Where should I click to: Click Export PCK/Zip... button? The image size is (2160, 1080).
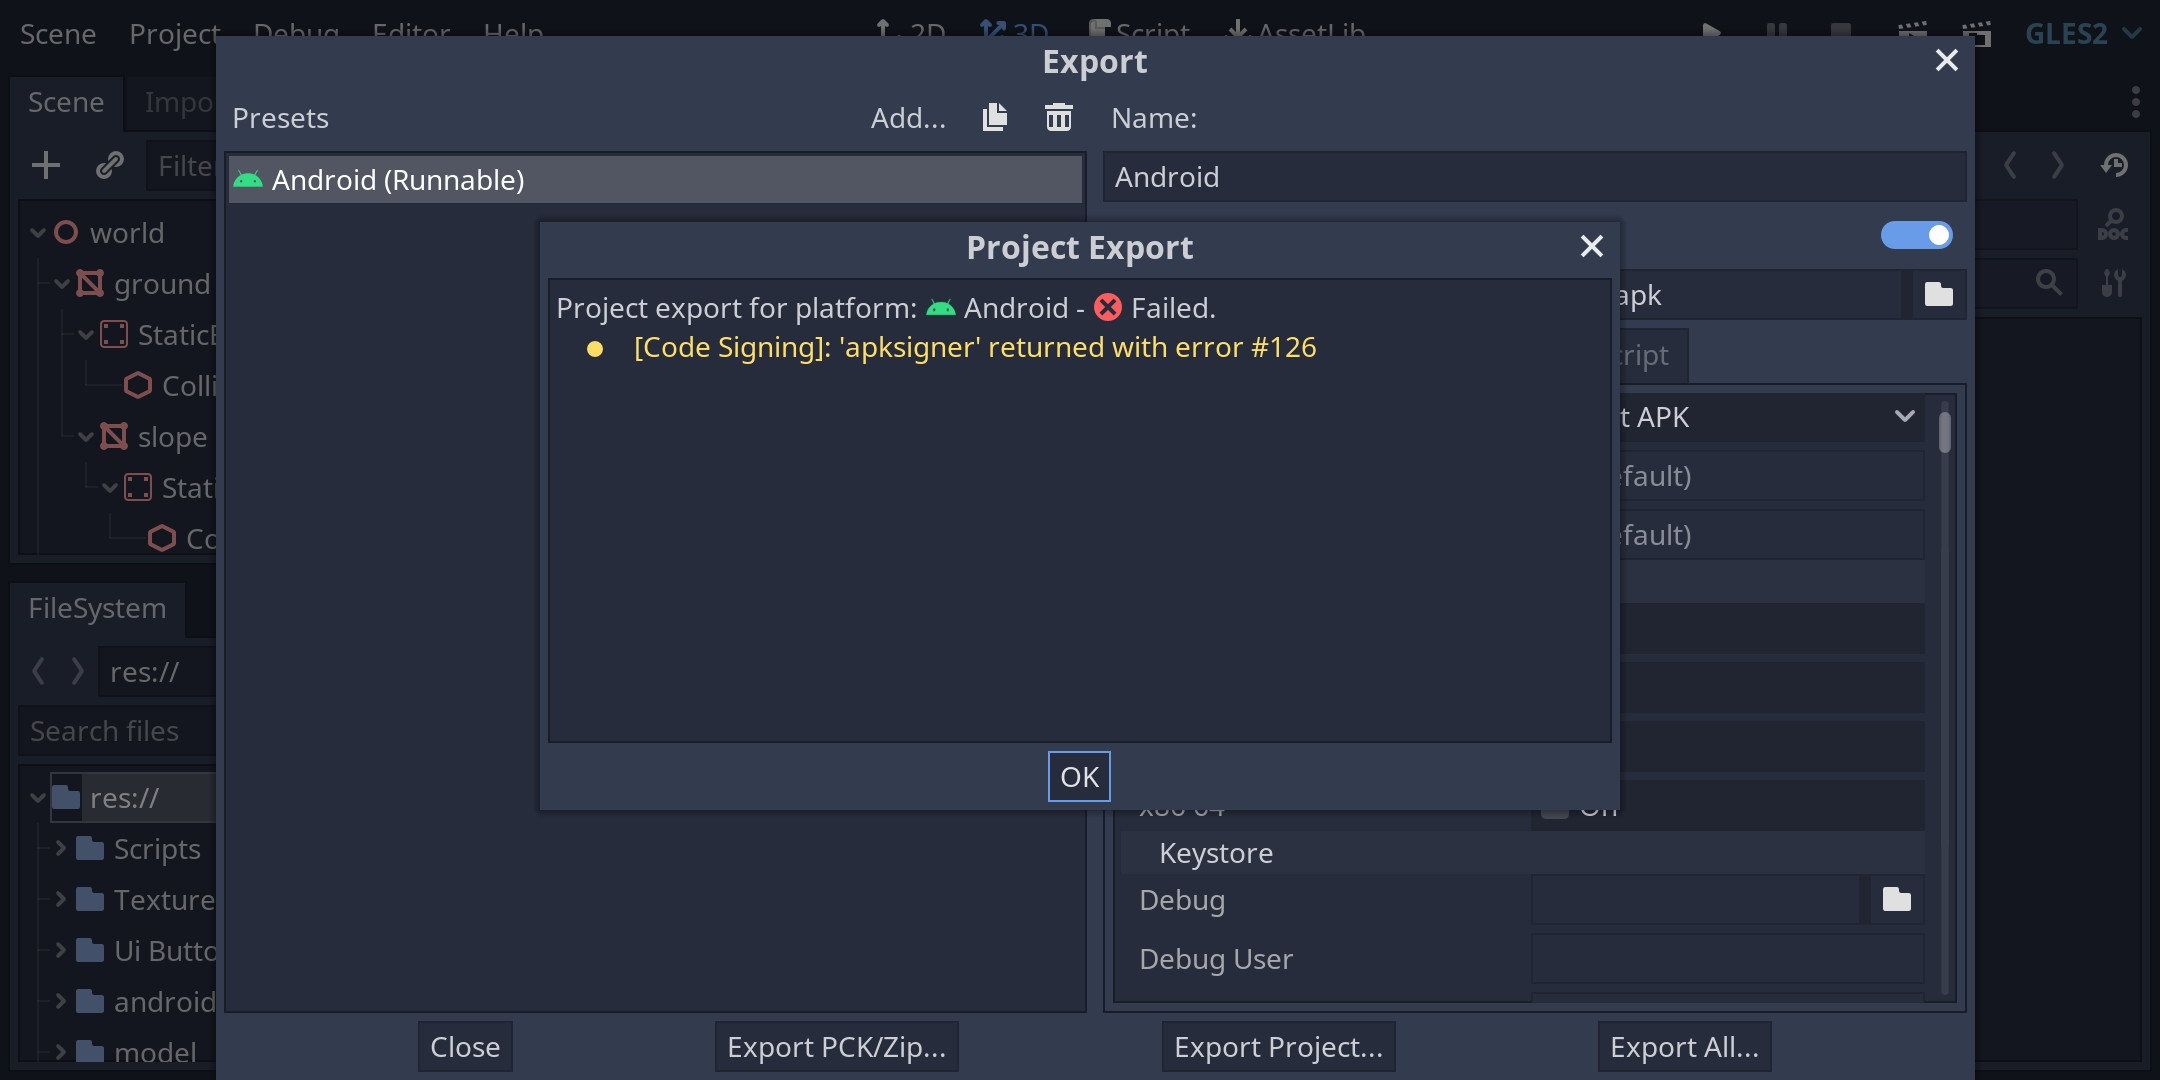coord(836,1047)
